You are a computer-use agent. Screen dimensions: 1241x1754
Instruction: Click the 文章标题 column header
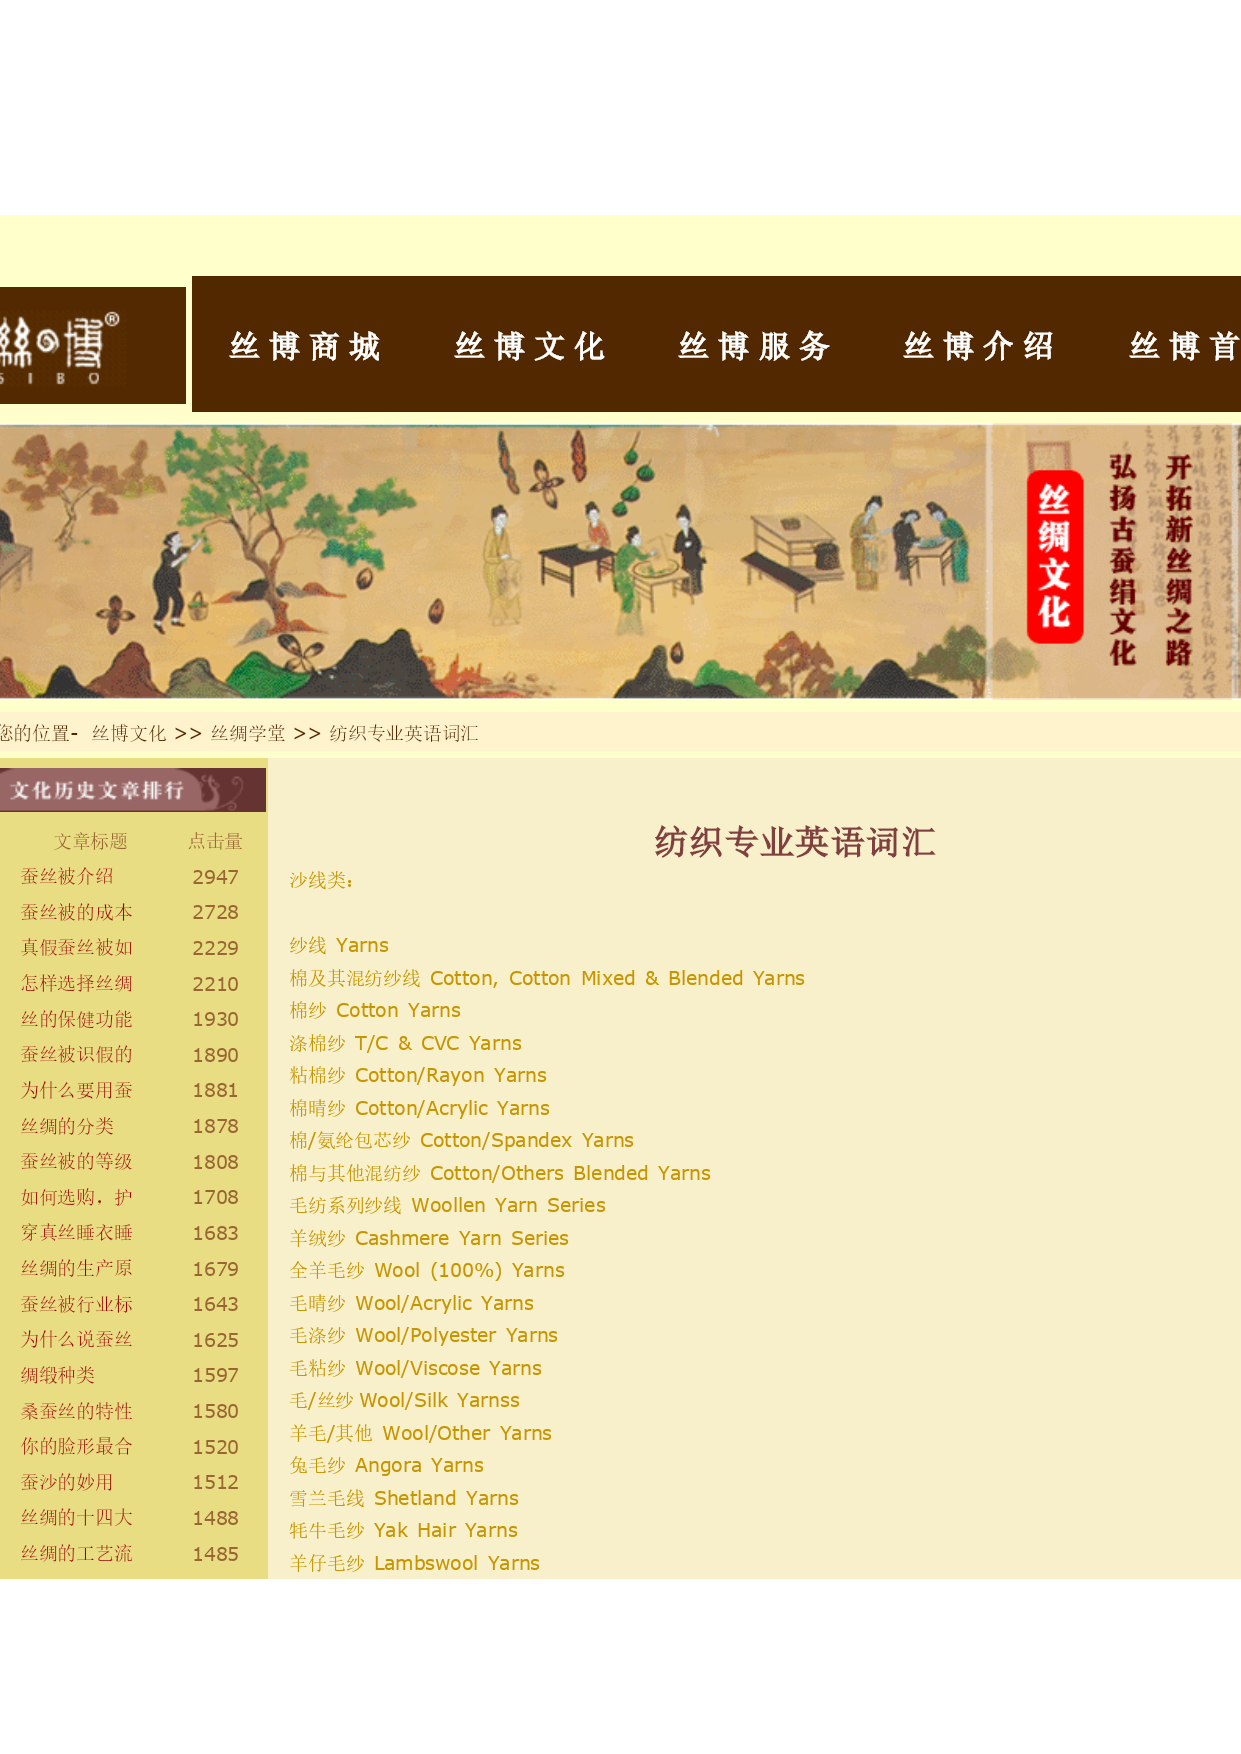(x=91, y=841)
